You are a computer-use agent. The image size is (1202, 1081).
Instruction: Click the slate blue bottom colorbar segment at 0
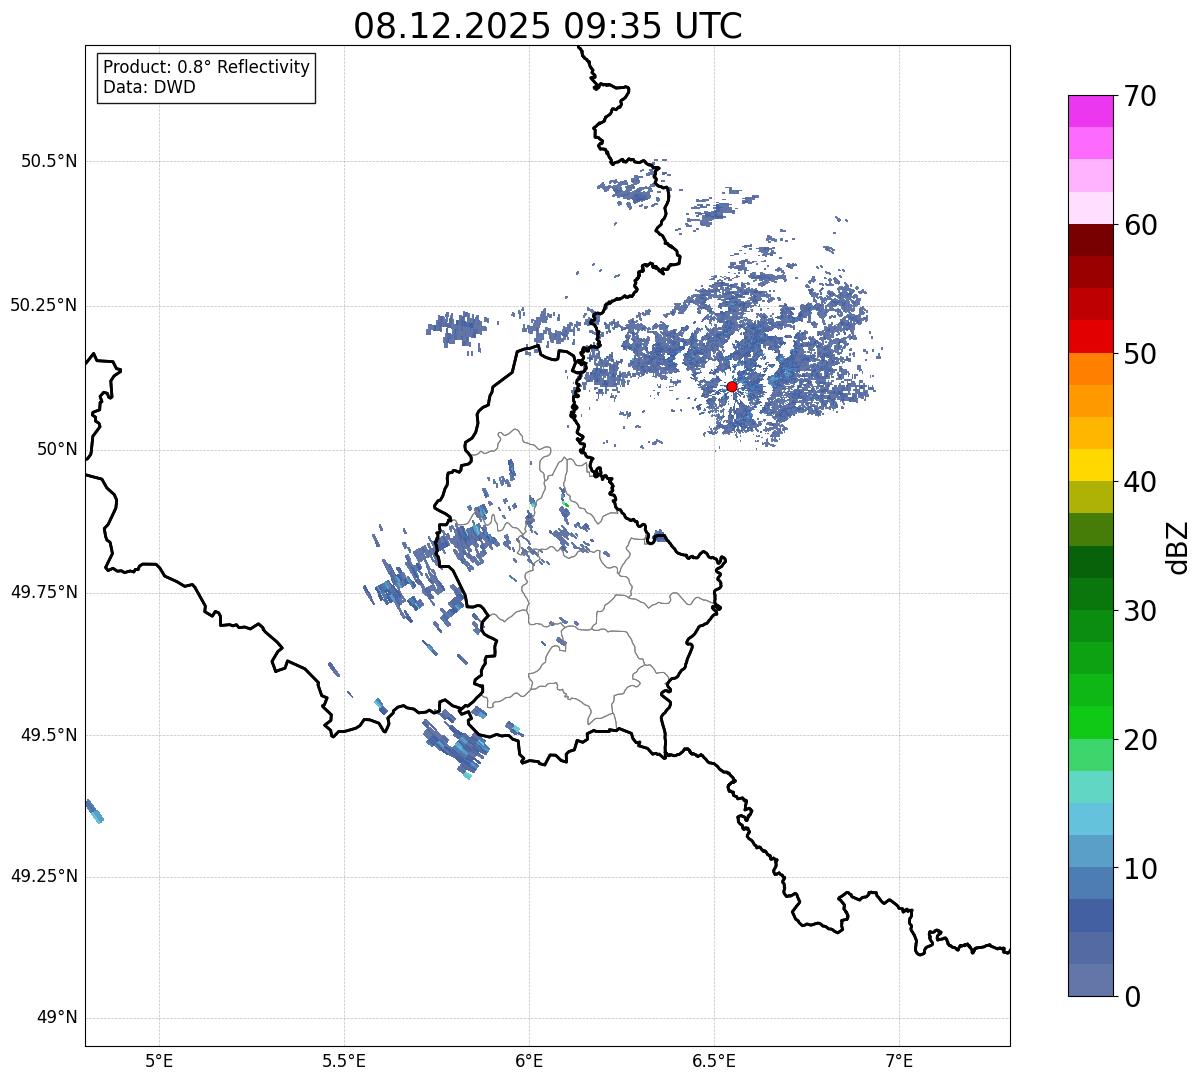tap(1090, 980)
